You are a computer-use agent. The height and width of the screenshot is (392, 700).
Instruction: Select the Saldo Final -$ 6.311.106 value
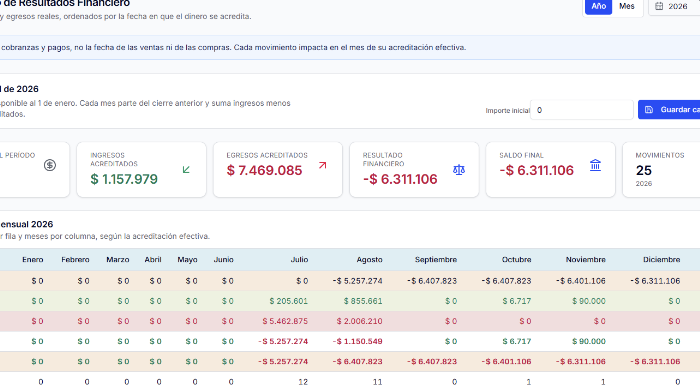536,170
